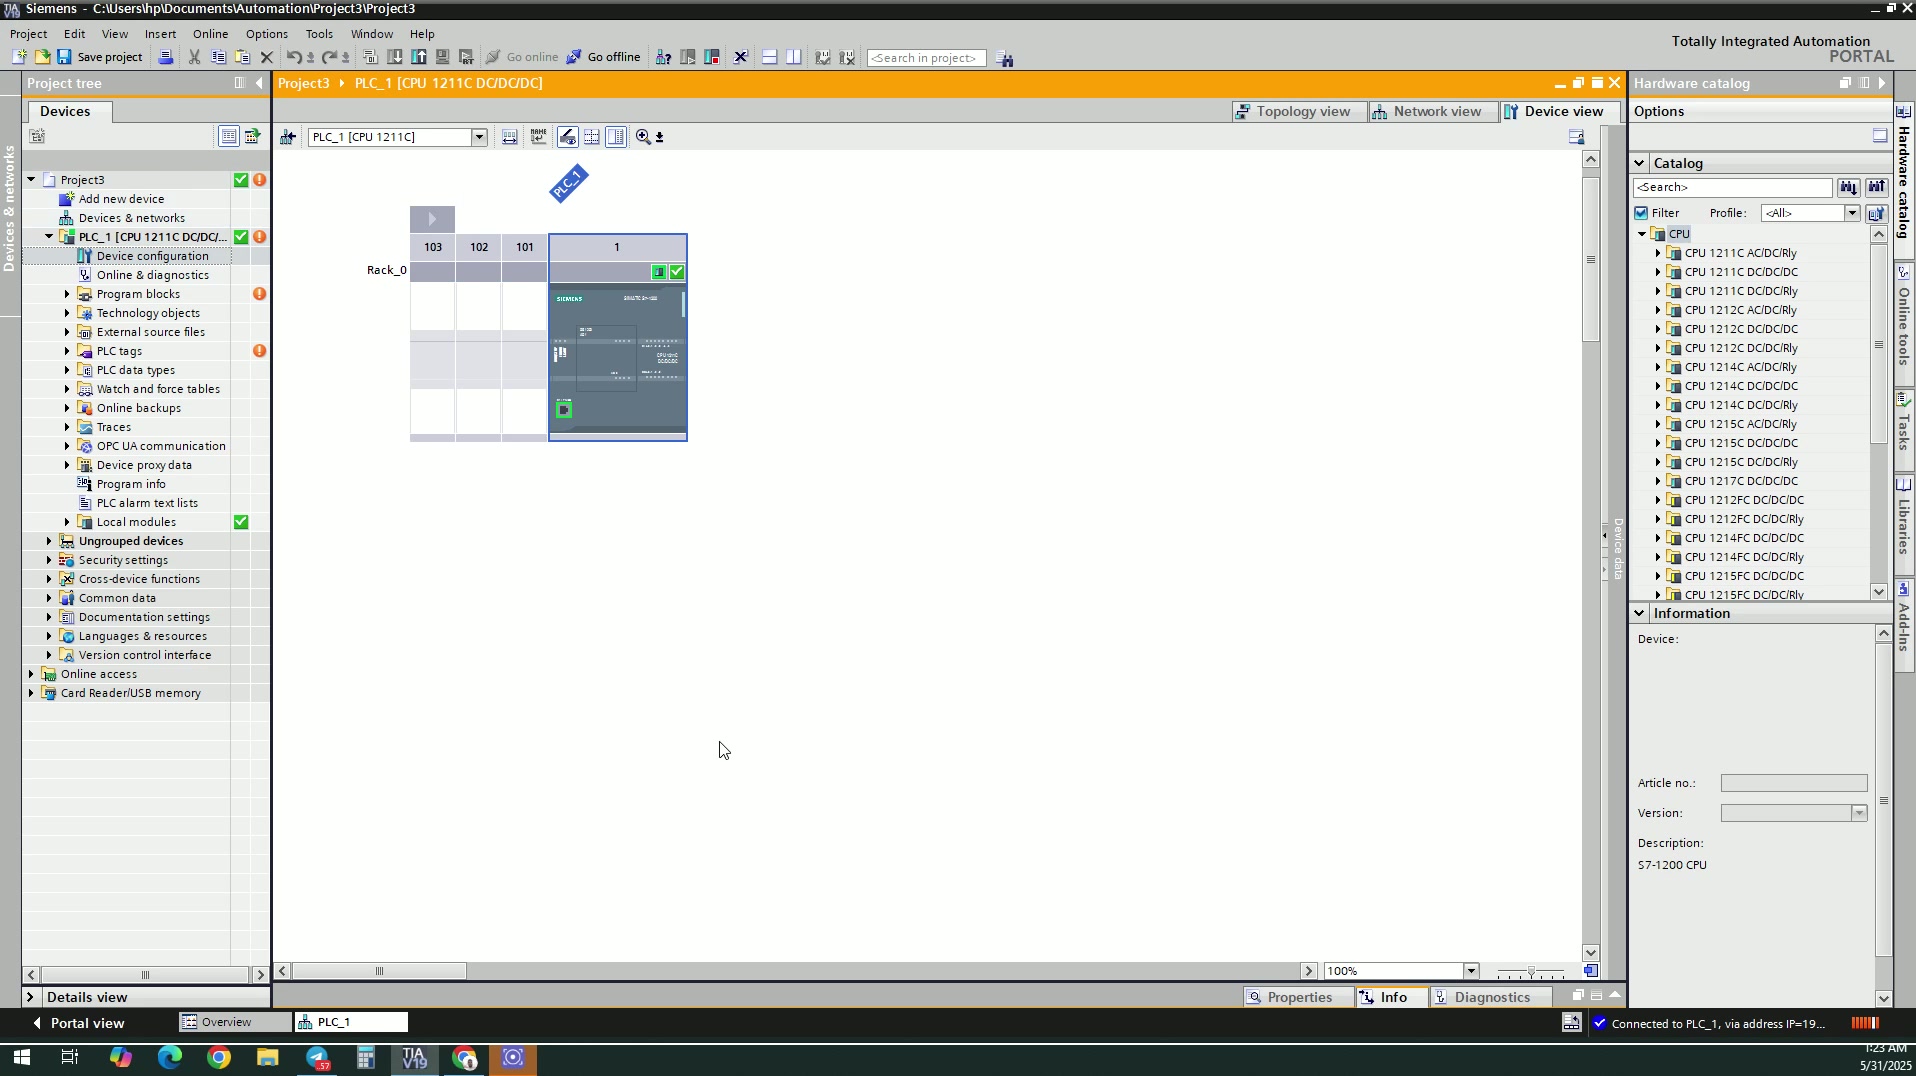The image size is (1916, 1076).
Task: Click the Cut scissors icon
Action: [x=194, y=57]
